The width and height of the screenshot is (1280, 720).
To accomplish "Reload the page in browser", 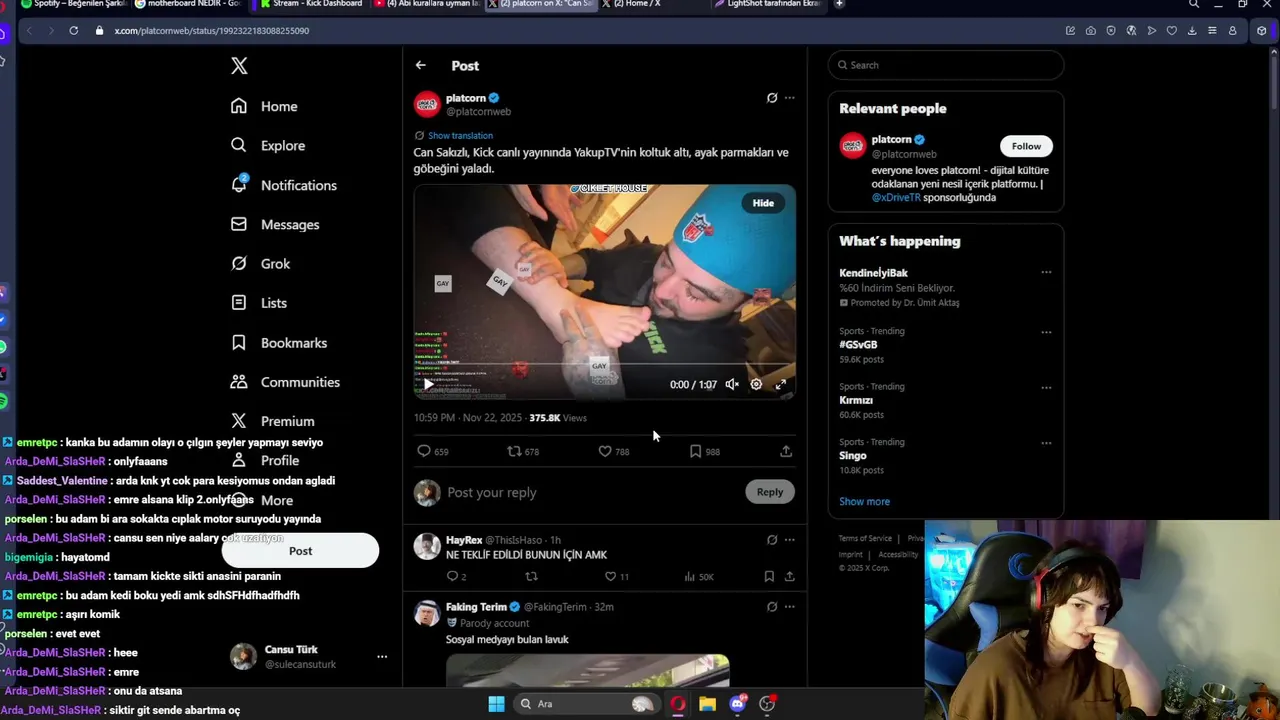I will point(73,31).
